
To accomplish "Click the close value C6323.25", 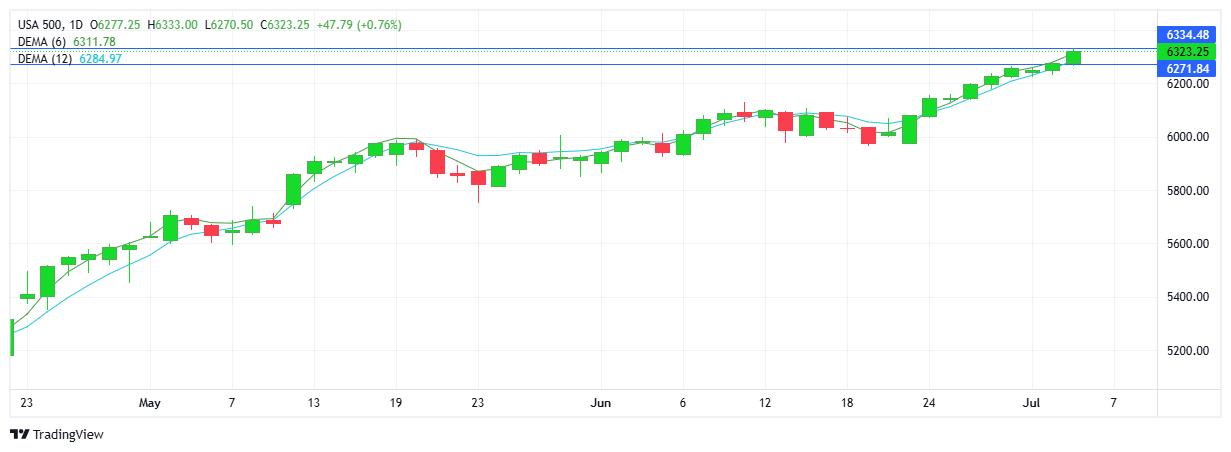I will pos(285,24).
